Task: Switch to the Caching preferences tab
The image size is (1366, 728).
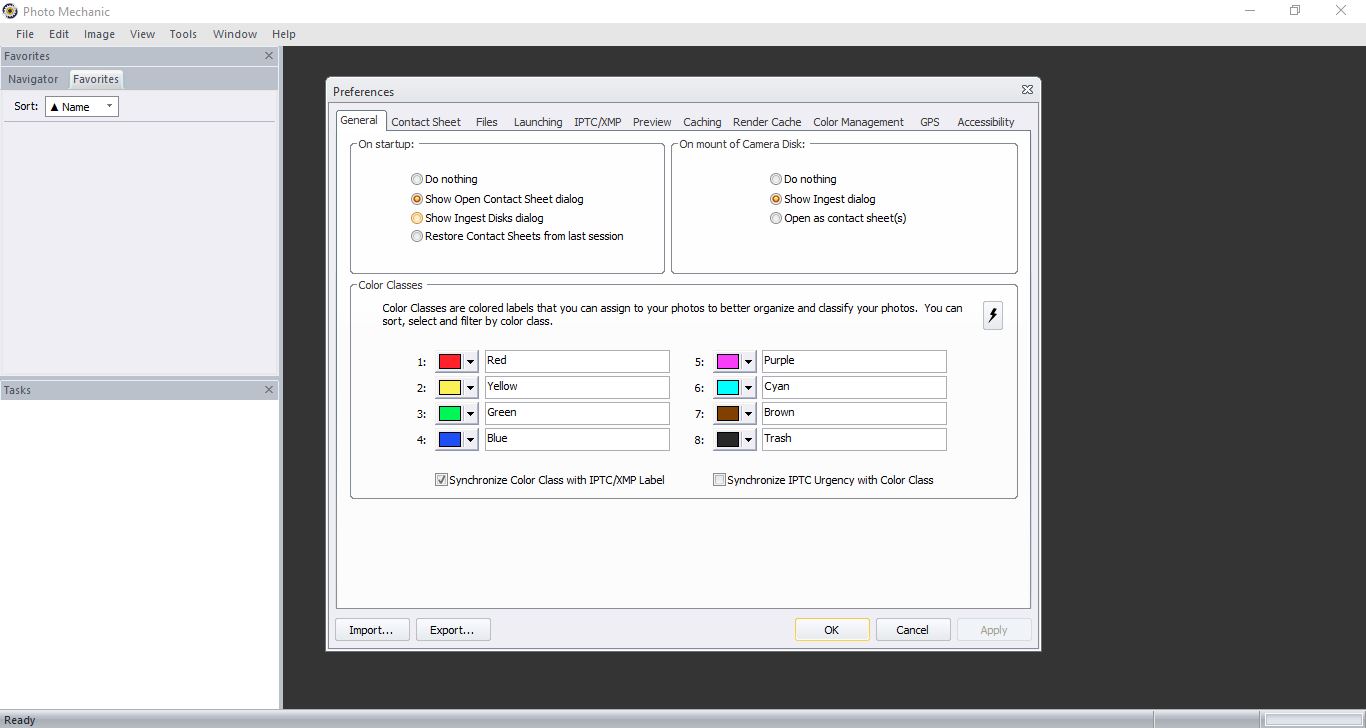Action: [702, 122]
